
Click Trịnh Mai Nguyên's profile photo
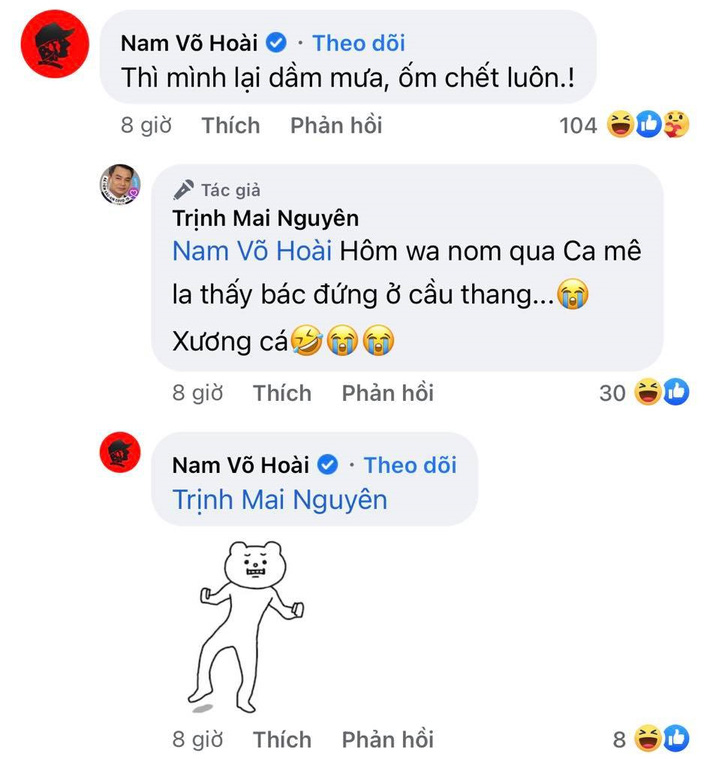pyautogui.click(x=120, y=184)
